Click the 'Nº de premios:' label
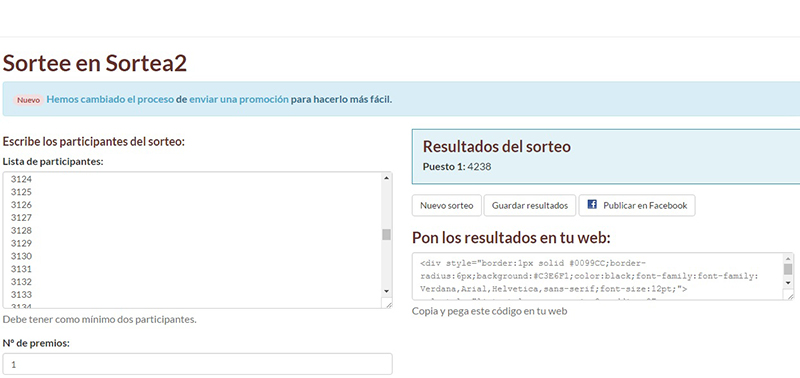800x378 pixels. coord(36,343)
